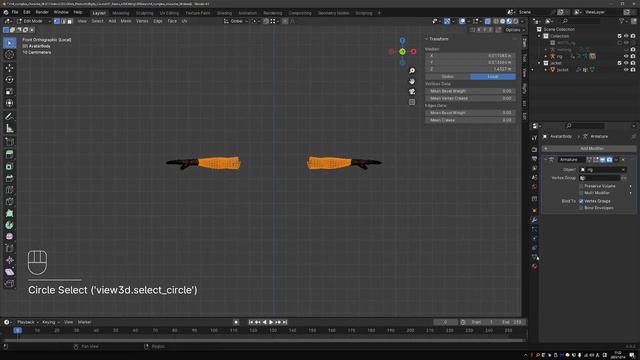Hide rig object with eye icon

coord(626,56)
